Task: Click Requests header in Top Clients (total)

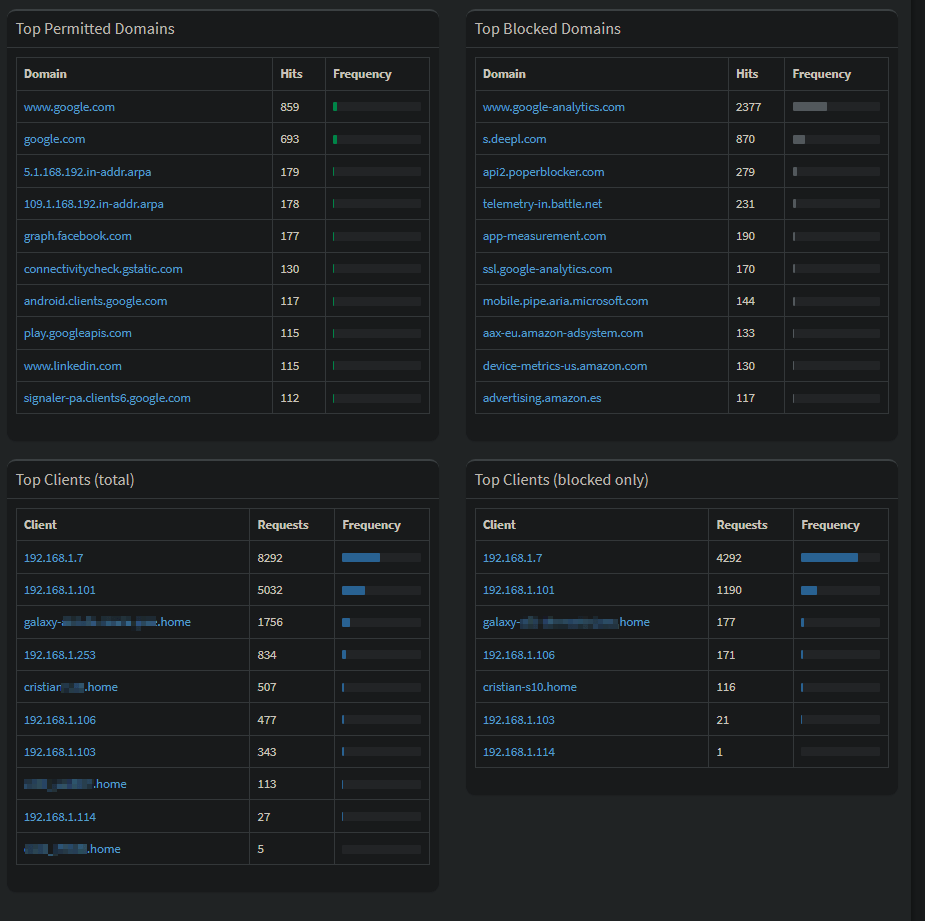Action: 283,525
